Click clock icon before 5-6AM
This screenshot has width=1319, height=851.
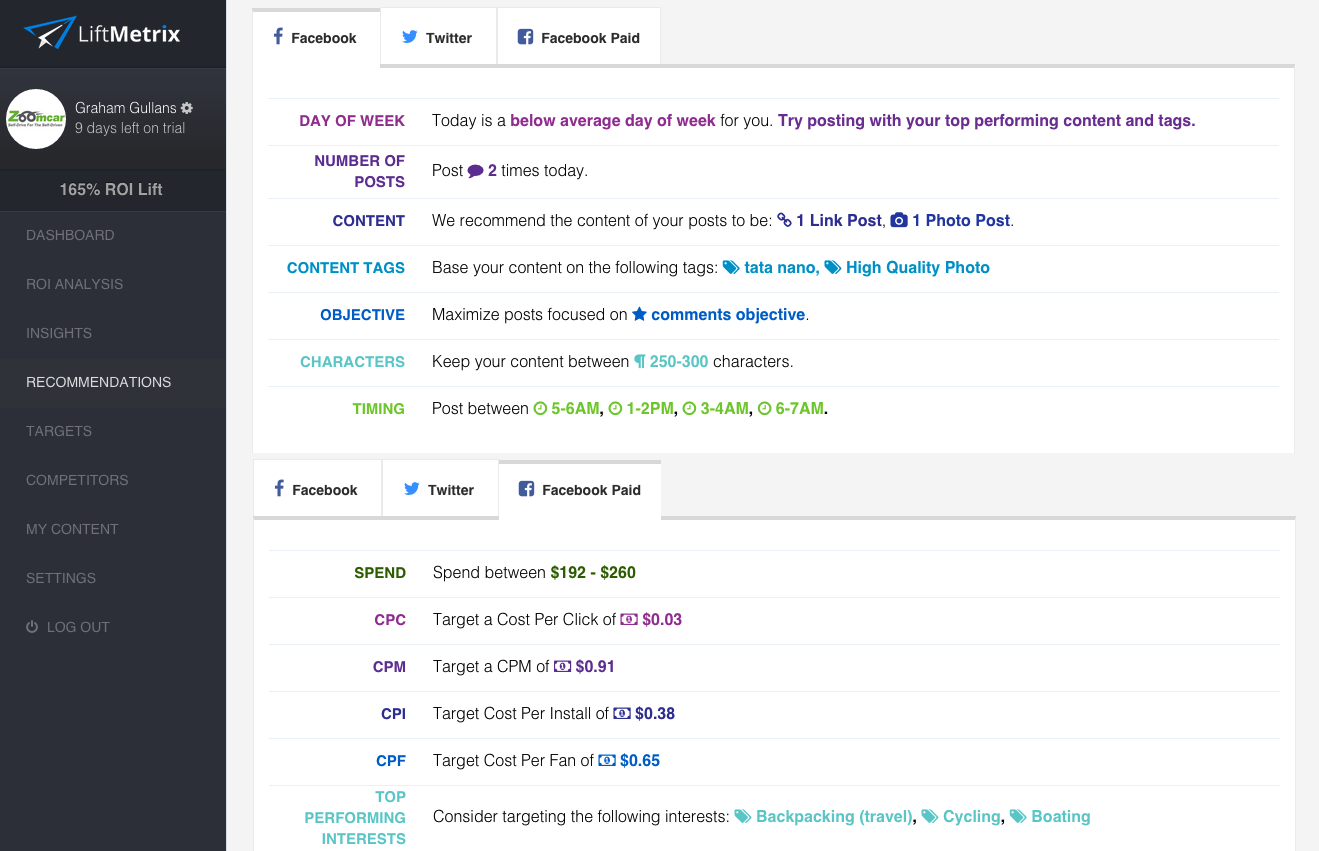tap(540, 408)
